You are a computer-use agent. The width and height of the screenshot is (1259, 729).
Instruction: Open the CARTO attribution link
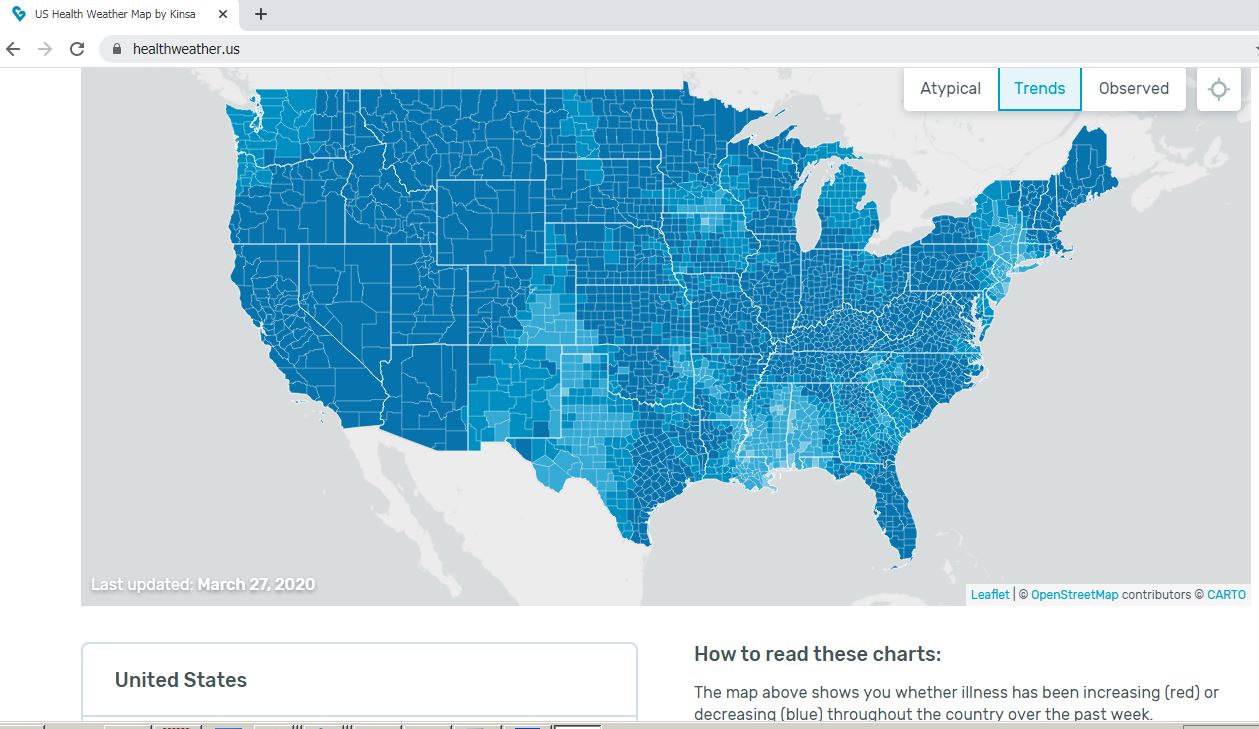(x=1227, y=595)
